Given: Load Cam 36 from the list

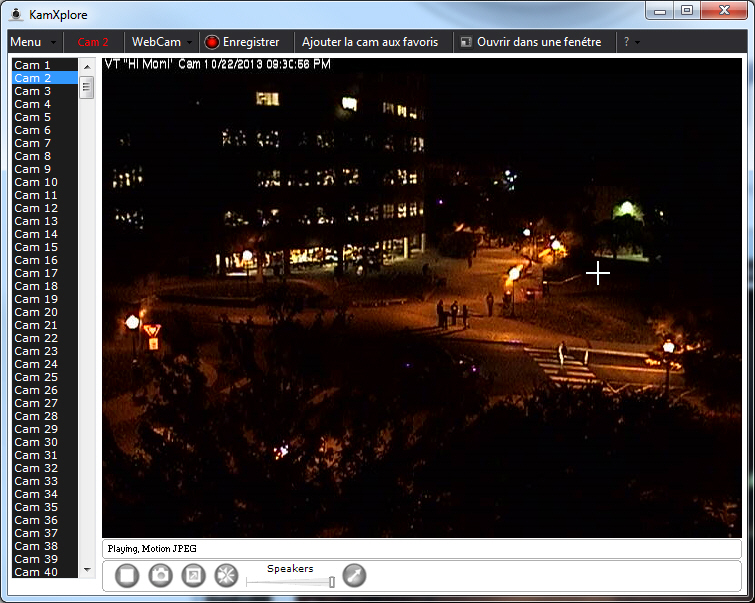Looking at the screenshot, I should (x=45, y=520).
